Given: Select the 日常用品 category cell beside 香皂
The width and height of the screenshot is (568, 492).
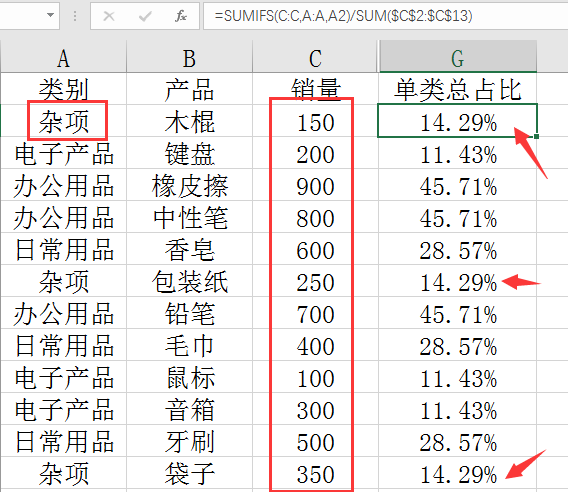Looking at the screenshot, I should (63, 249).
